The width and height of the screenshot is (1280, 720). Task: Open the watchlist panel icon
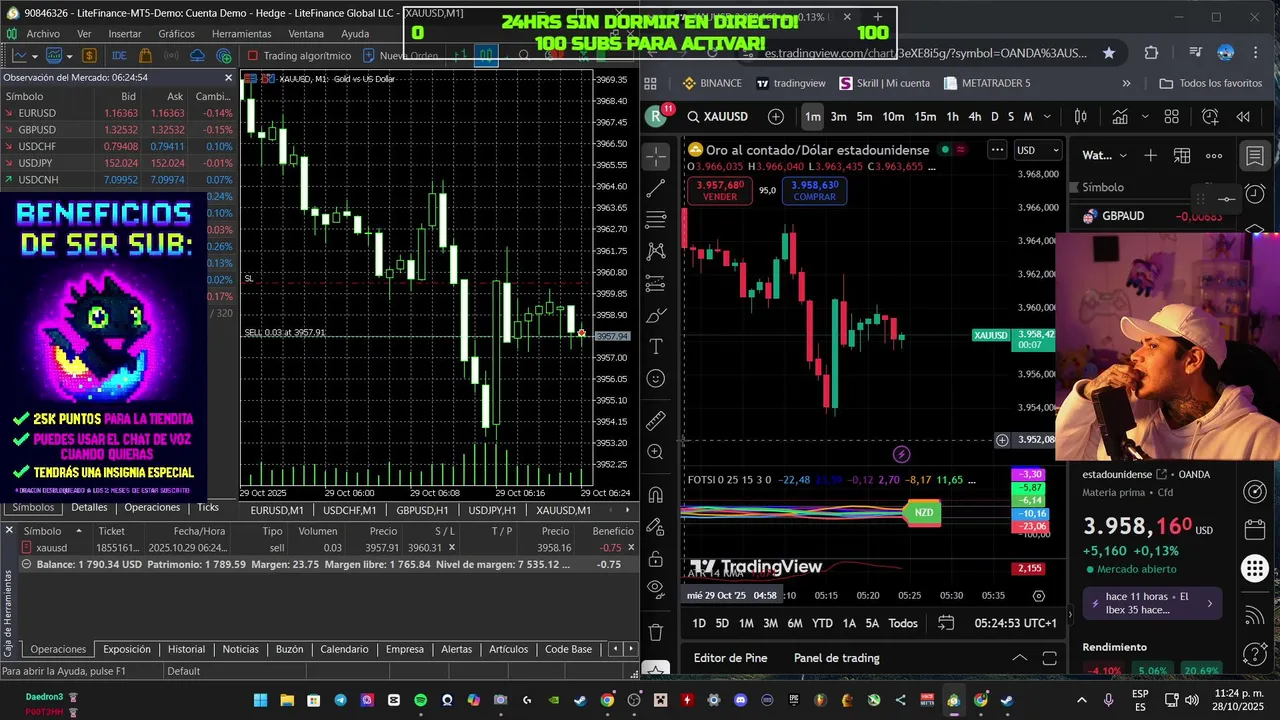pos(1255,156)
